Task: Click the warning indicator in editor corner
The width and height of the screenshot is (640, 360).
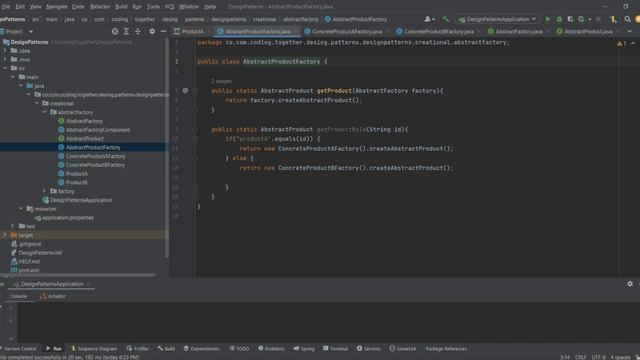Action: click(x=621, y=43)
